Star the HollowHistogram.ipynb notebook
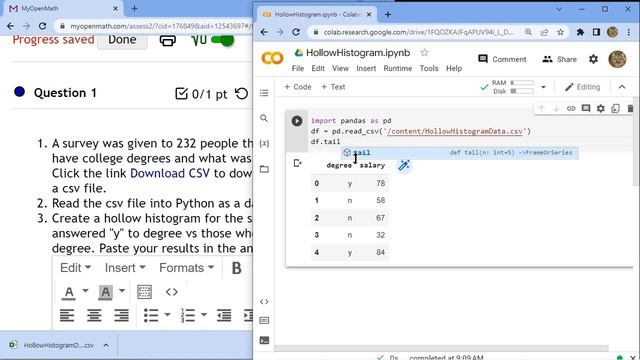Image resolution: width=640 pixels, height=360 pixels. (424, 53)
